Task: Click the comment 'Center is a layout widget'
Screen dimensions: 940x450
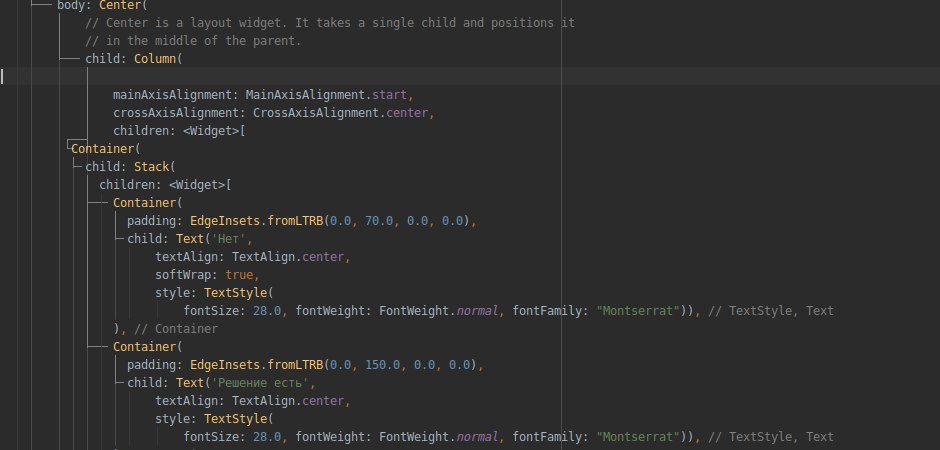Action: pyautogui.click(x=330, y=23)
